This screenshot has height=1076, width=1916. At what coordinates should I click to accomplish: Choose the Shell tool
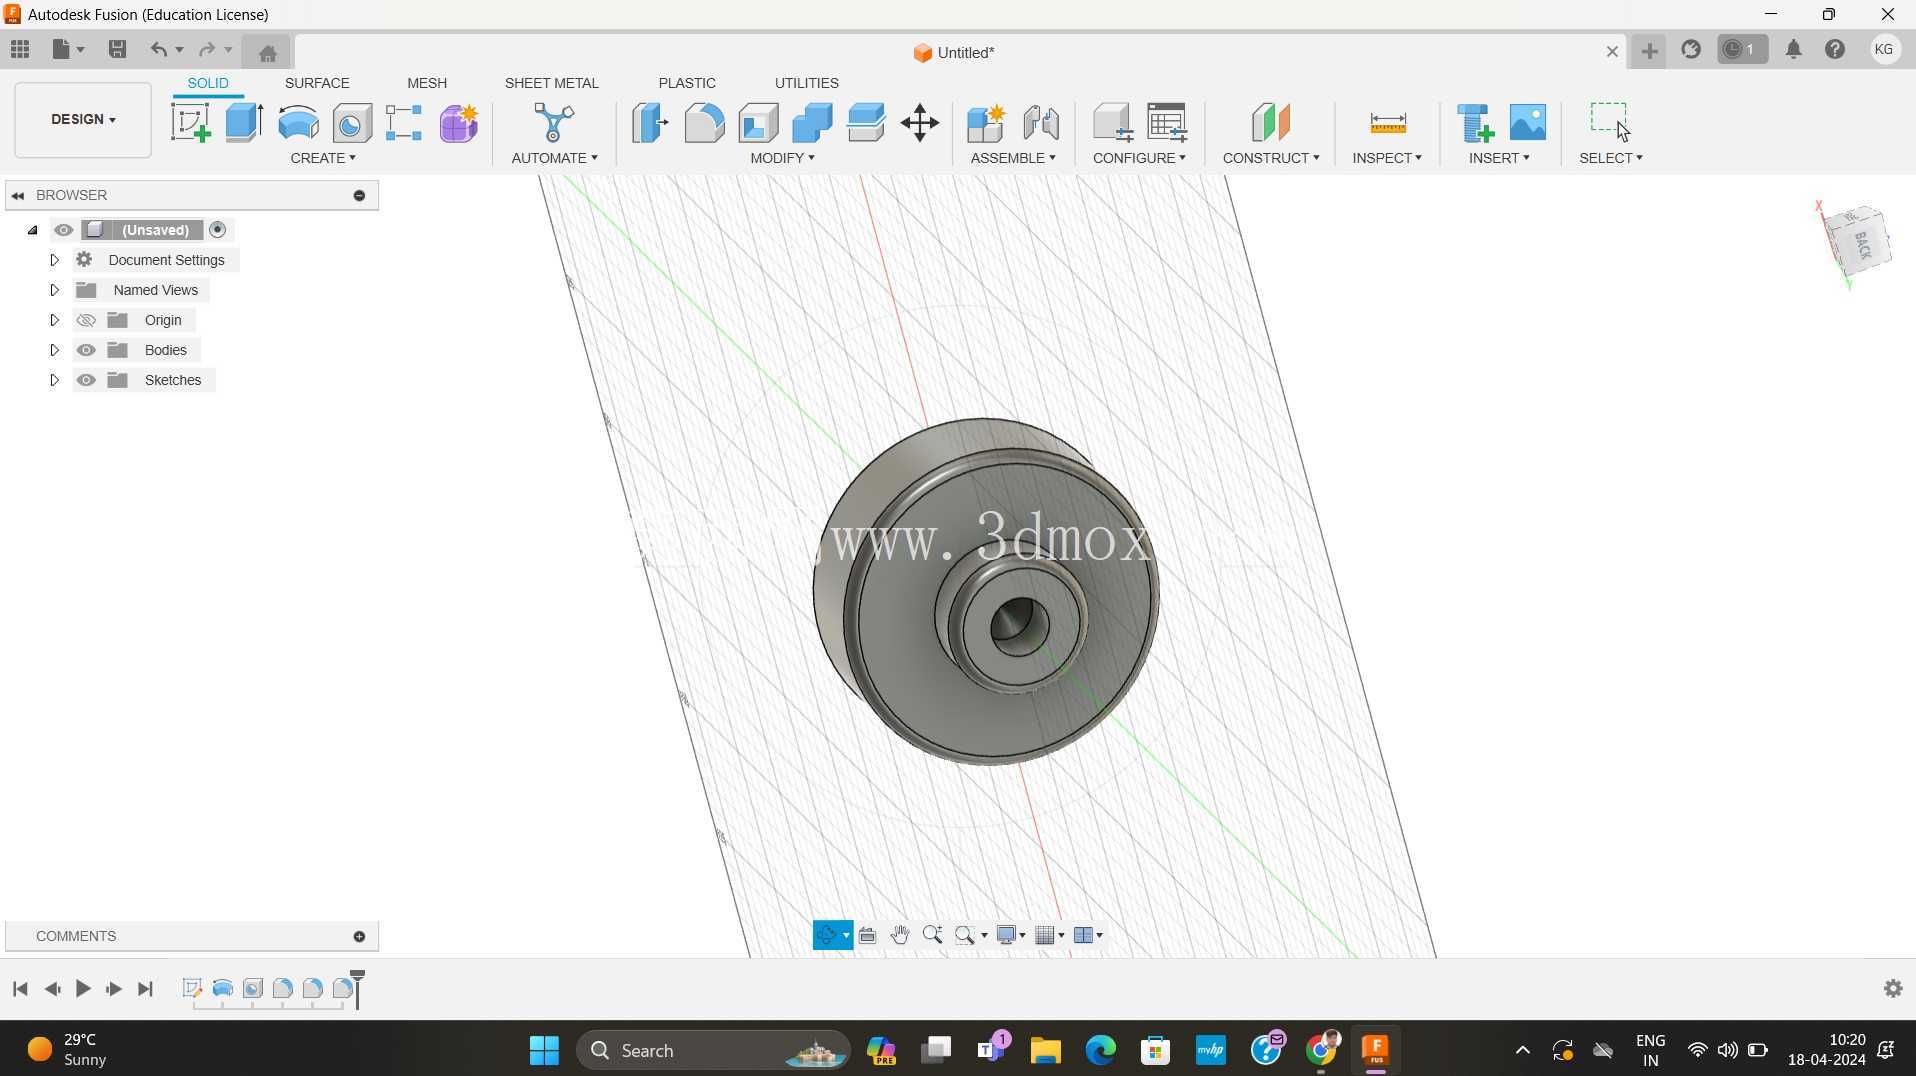click(x=758, y=123)
